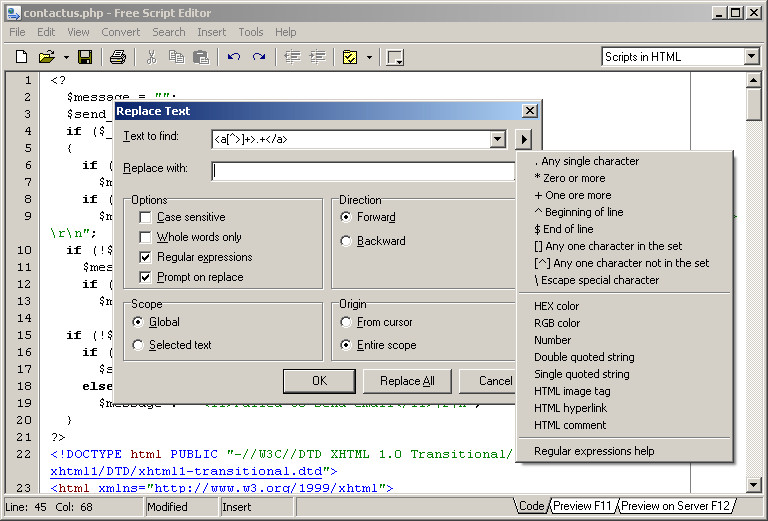Click editor scrollbar down arrow
The height and width of the screenshot is (521, 768).
(753, 485)
